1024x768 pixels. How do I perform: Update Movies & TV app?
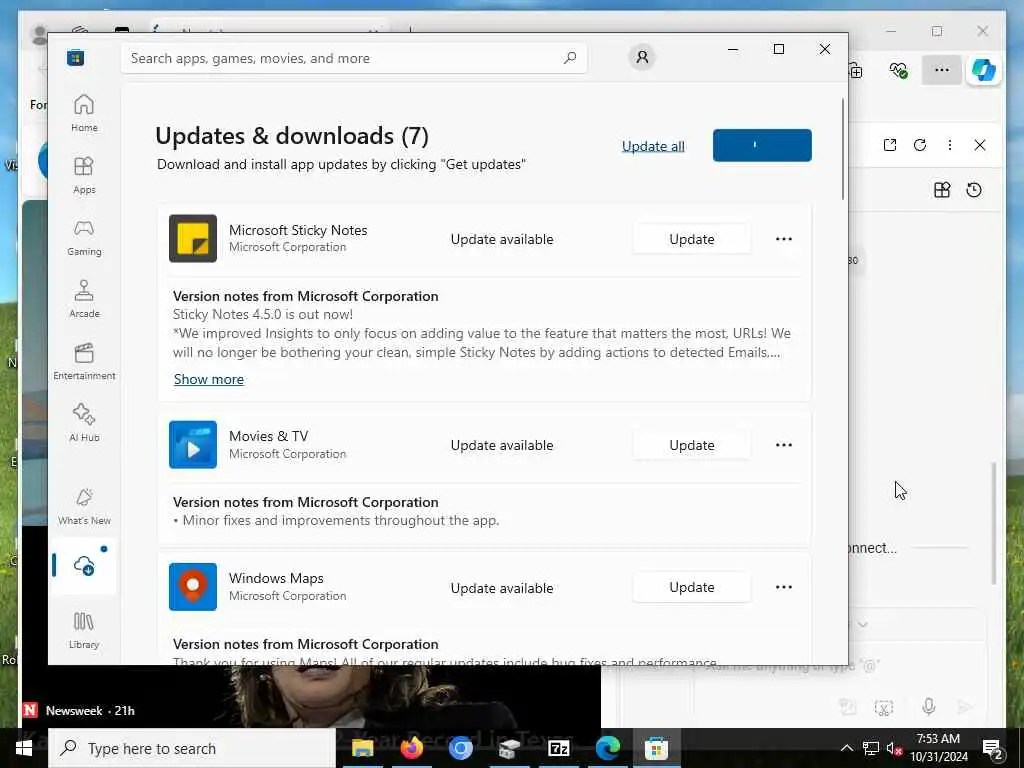[692, 445]
